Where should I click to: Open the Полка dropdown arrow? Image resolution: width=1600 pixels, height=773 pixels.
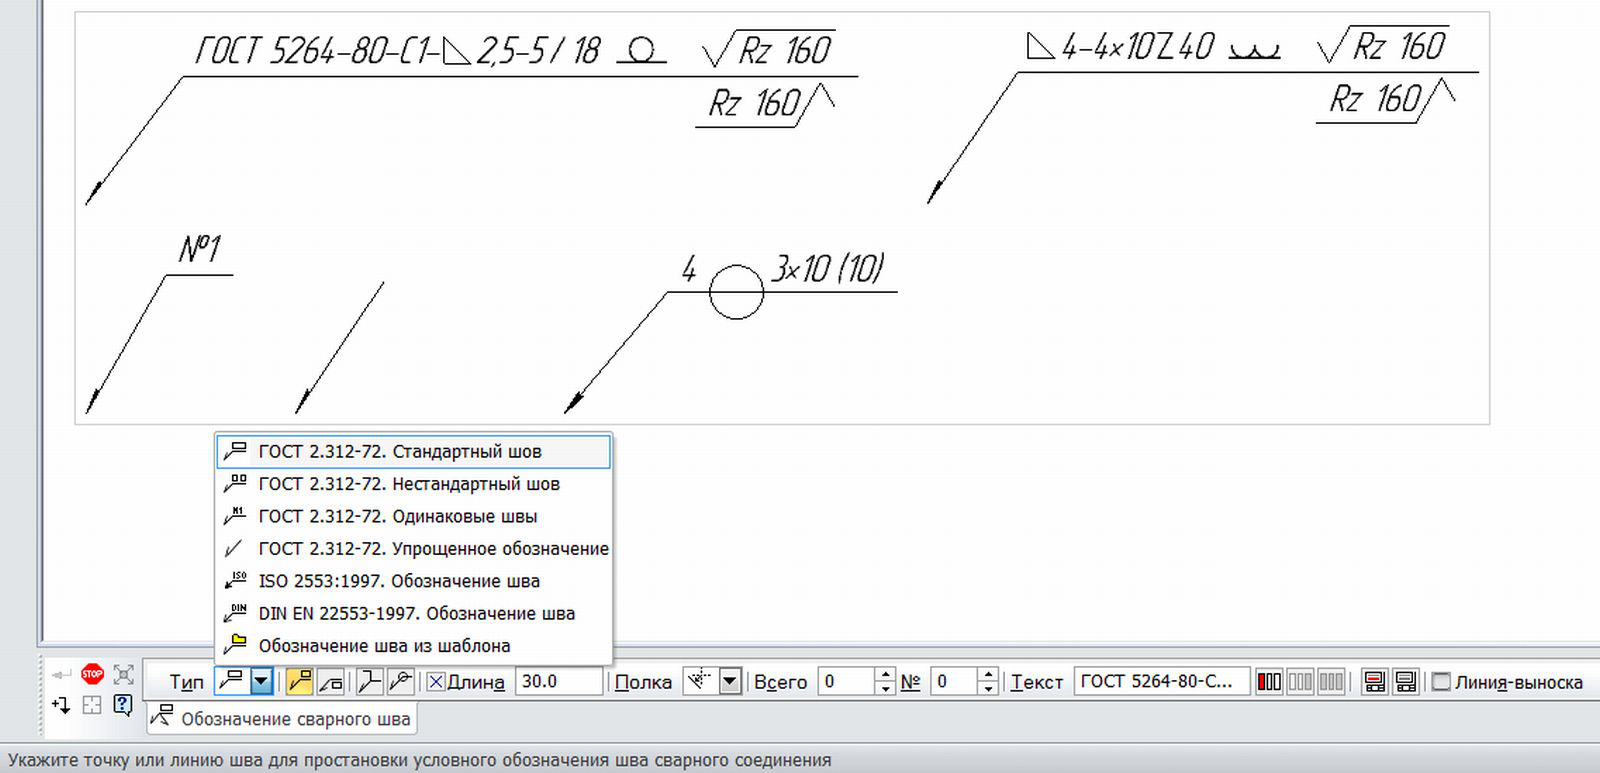(730, 682)
